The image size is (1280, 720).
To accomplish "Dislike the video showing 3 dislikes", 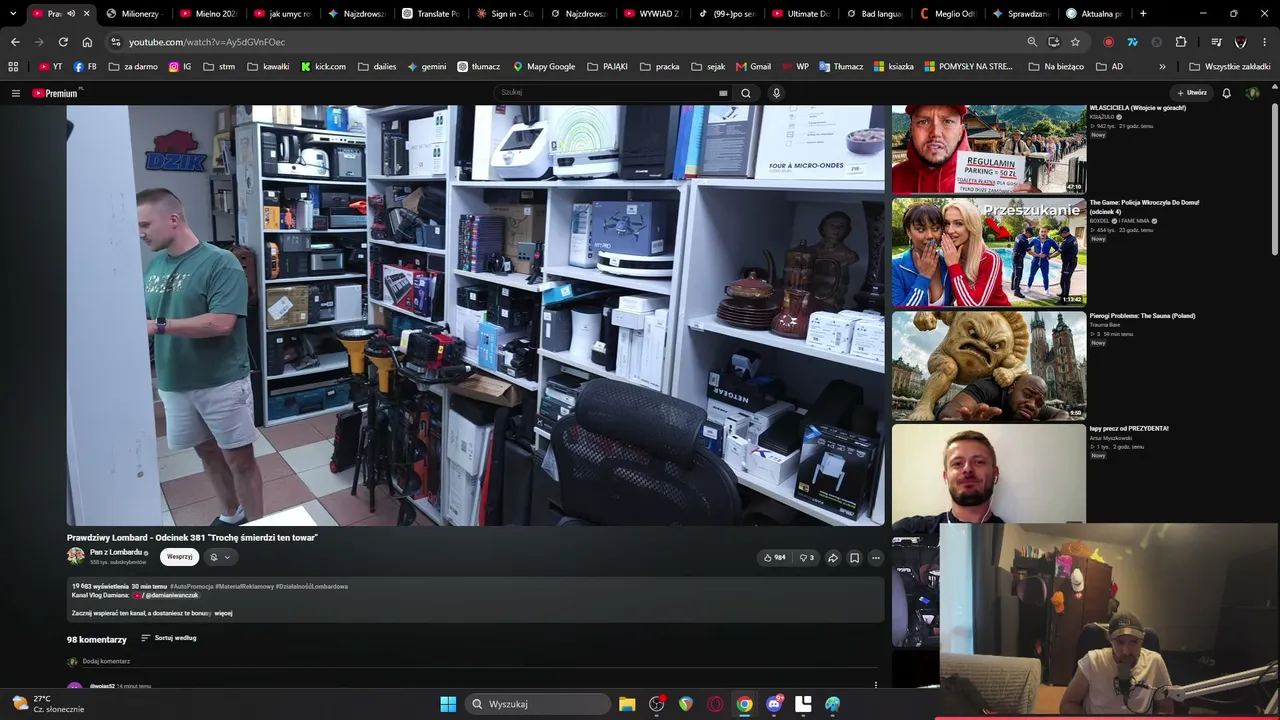I will click(806, 558).
